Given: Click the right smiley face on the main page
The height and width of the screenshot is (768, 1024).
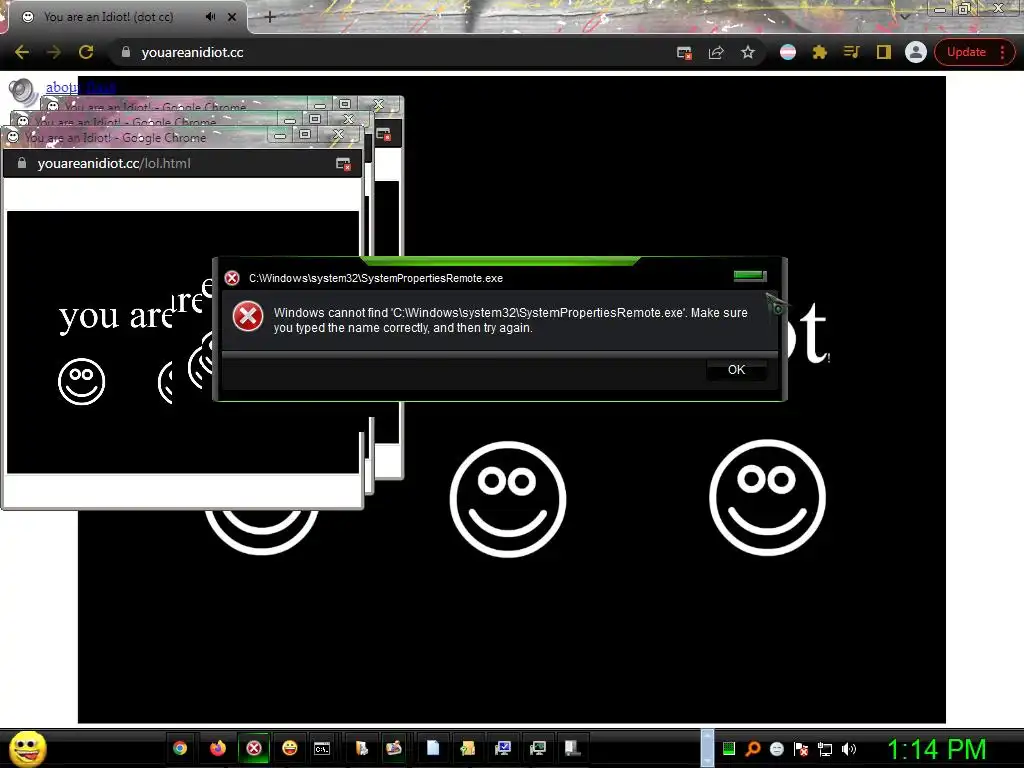Looking at the screenshot, I should point(767,498).
